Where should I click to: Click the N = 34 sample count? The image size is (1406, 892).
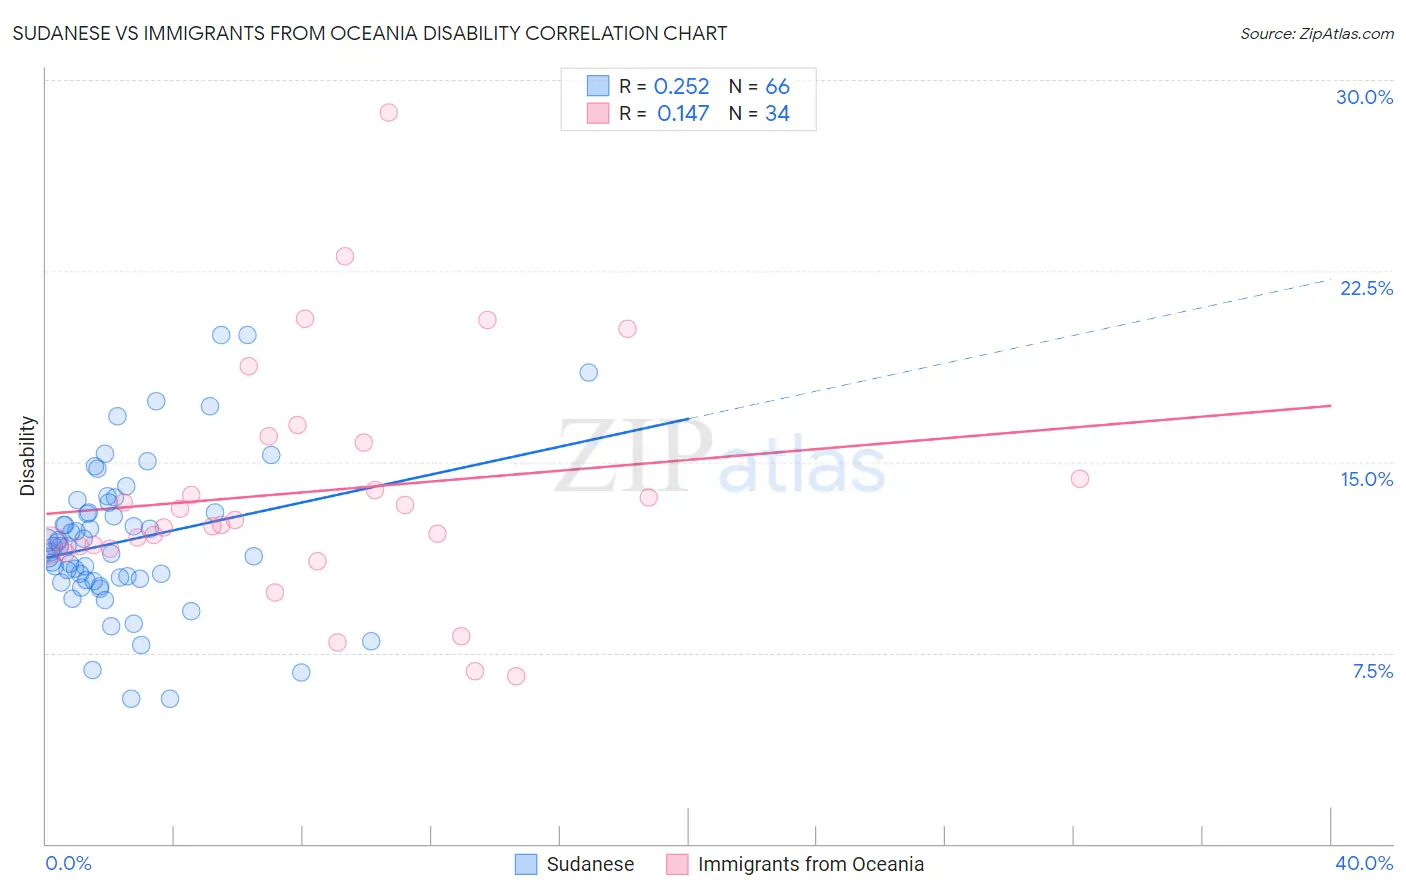coord(759,113)
